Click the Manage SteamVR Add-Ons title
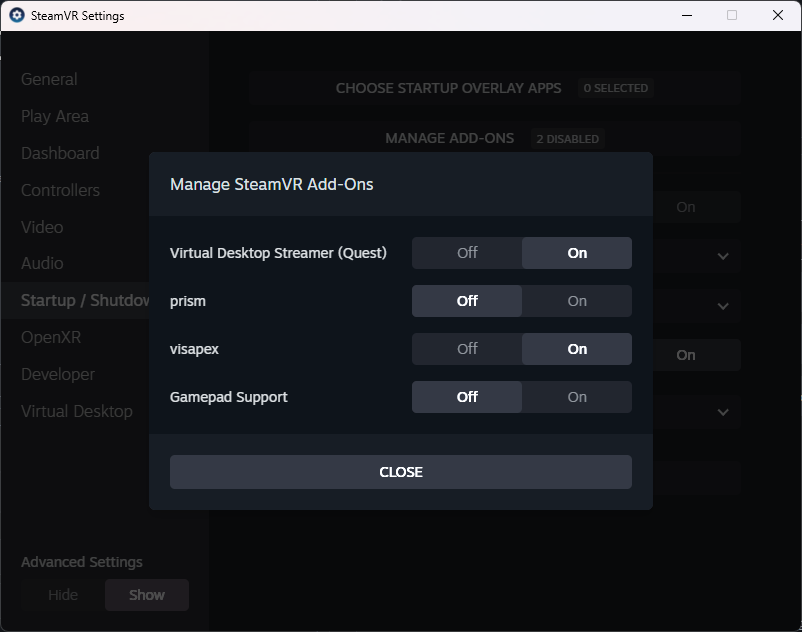Image resolution: width=802 pixels, height=632 pixels. pos(272,184)
